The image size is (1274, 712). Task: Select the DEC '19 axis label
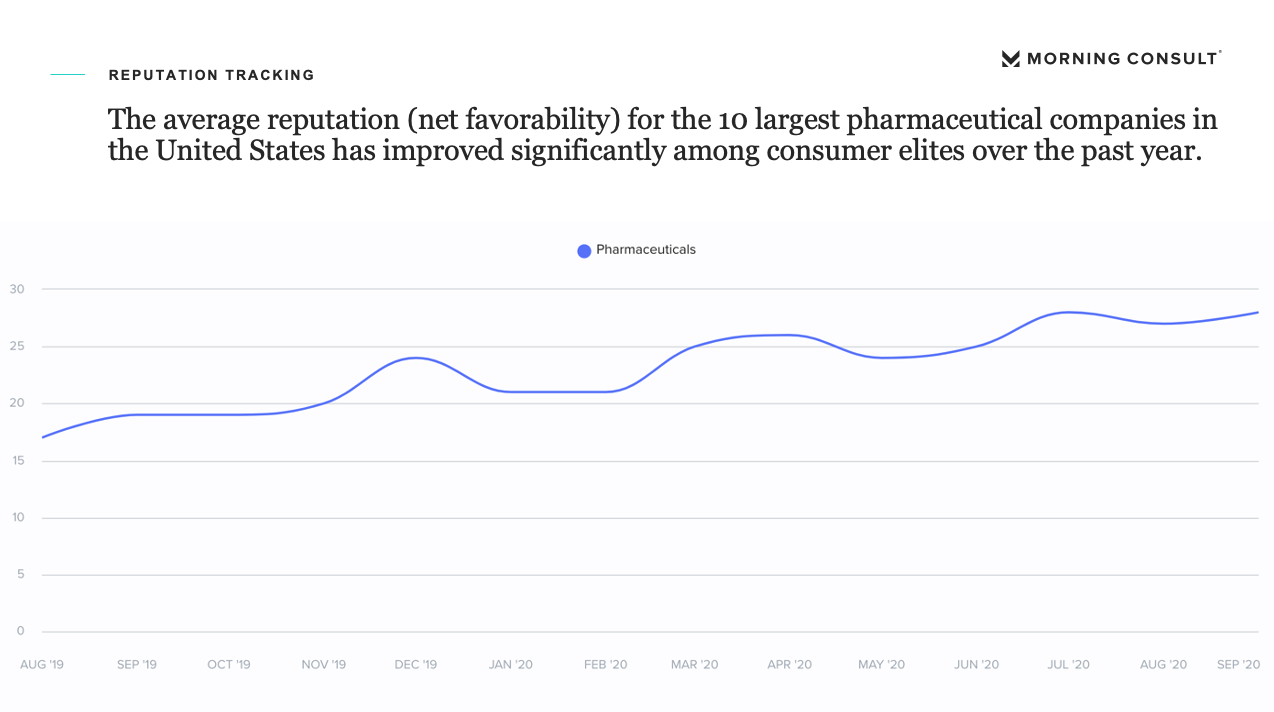click(415, 665)
